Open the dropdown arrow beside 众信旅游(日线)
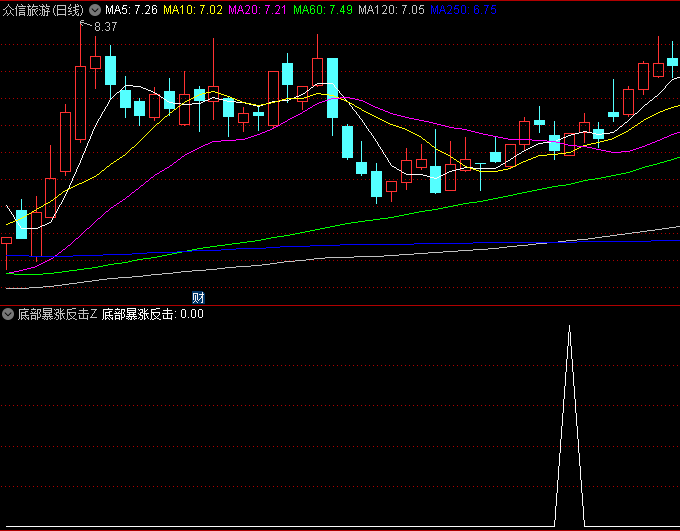This screenshot has height=531, width=680. 95,10
